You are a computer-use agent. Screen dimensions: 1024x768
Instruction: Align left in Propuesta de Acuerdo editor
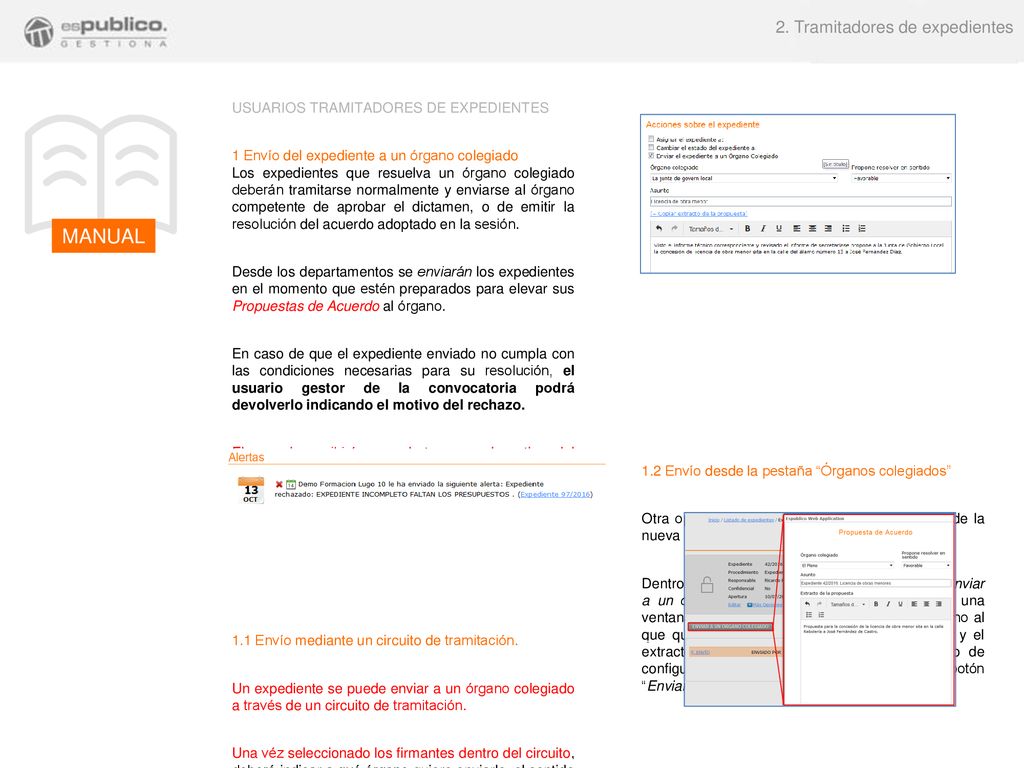point(914,603)
